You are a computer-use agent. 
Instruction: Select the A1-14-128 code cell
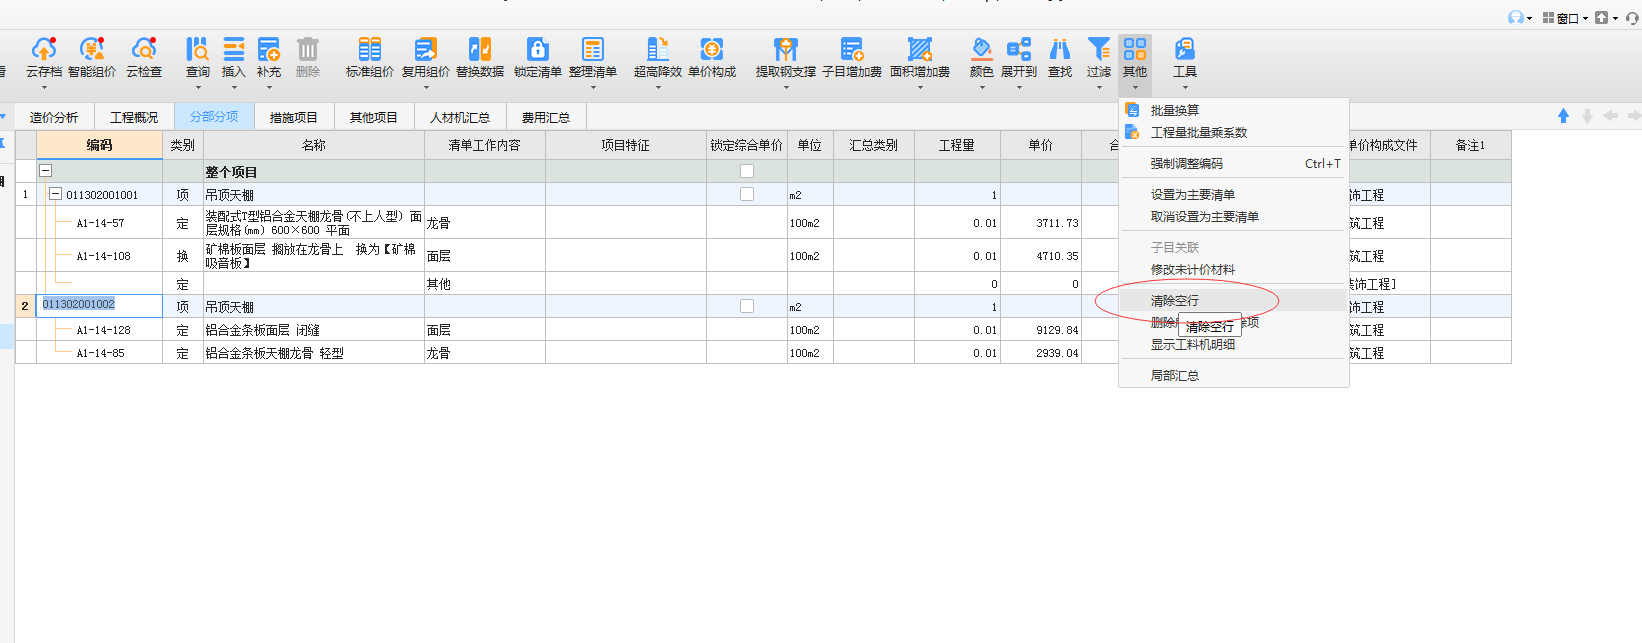tap(103, 329)
